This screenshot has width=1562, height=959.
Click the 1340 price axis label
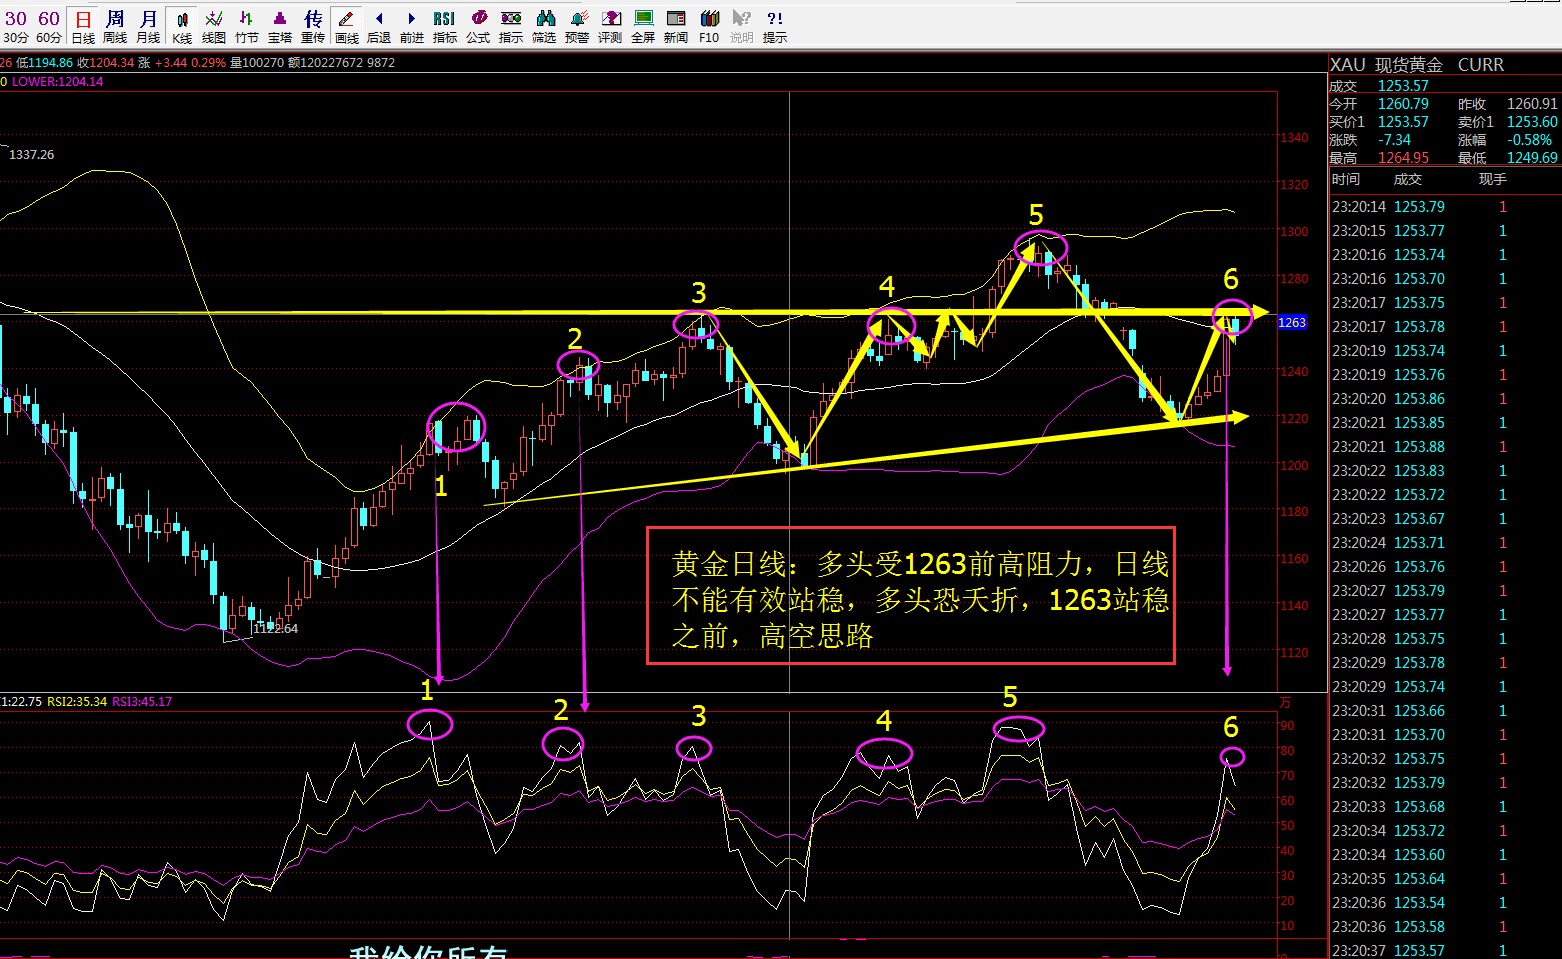1294,138
